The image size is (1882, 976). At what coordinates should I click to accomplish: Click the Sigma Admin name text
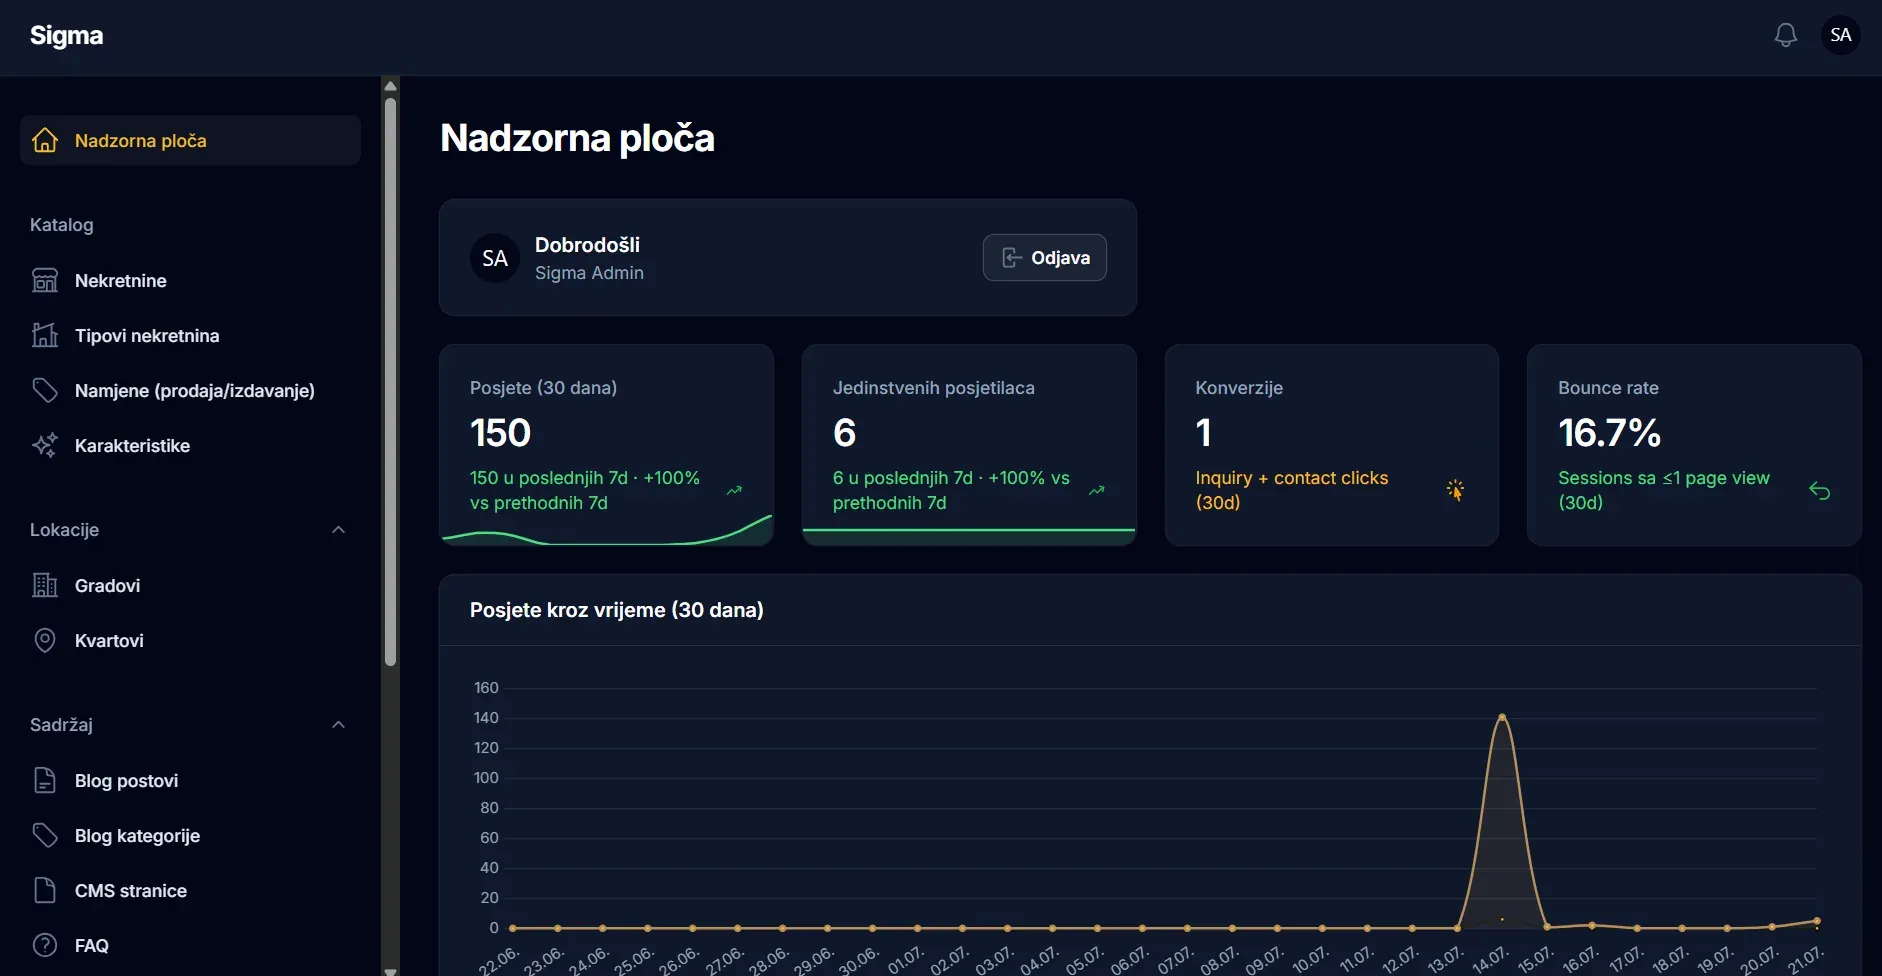point(589,273)
